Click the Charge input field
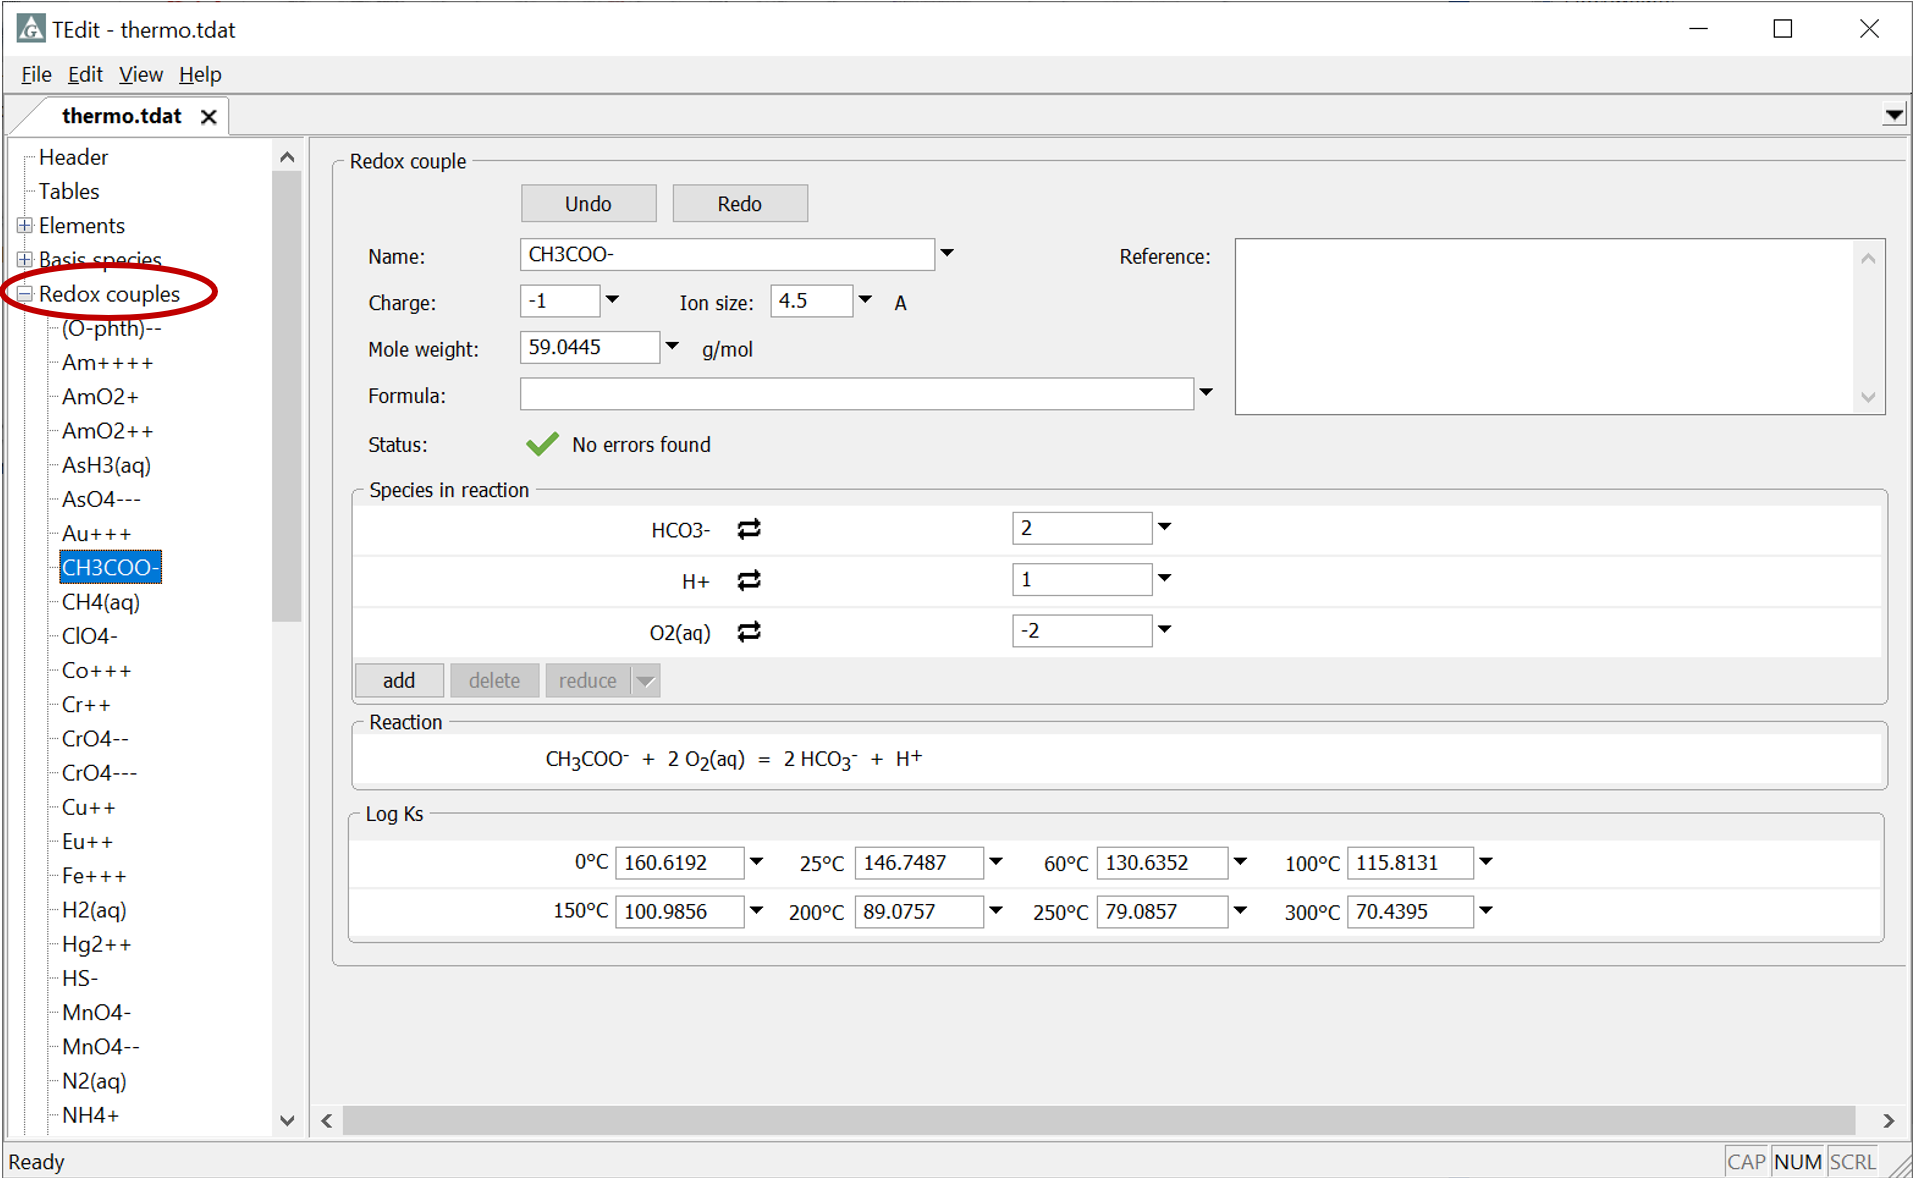Viewport: 1915px width, 1178px height. (560, 301)
